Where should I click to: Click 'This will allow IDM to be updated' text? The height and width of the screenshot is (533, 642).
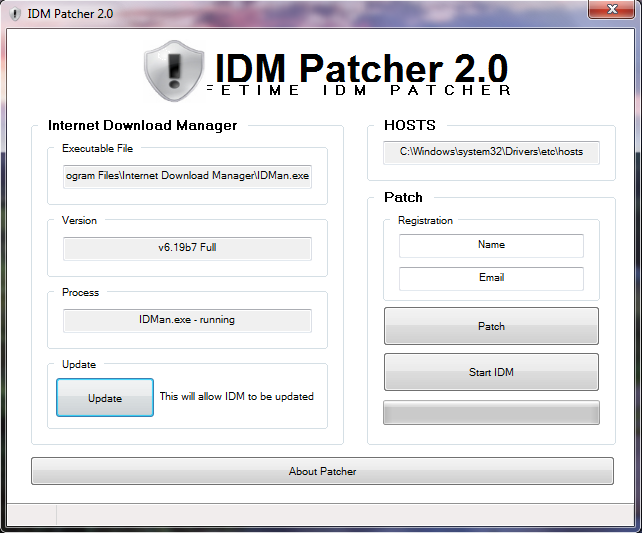click(x=237, y=396)
